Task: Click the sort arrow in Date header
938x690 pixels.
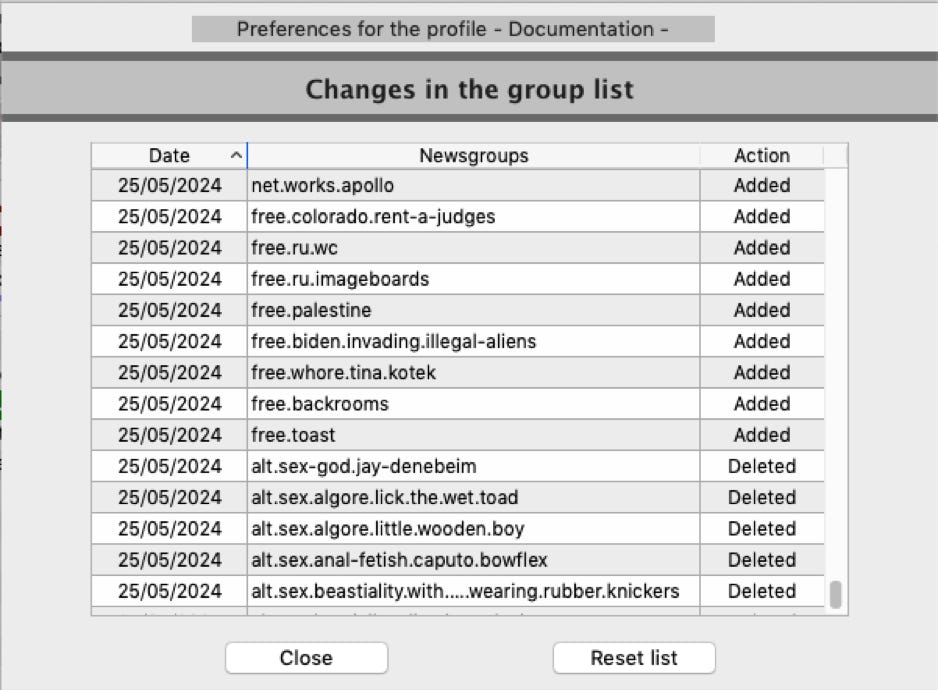Action: coord(236,156)
